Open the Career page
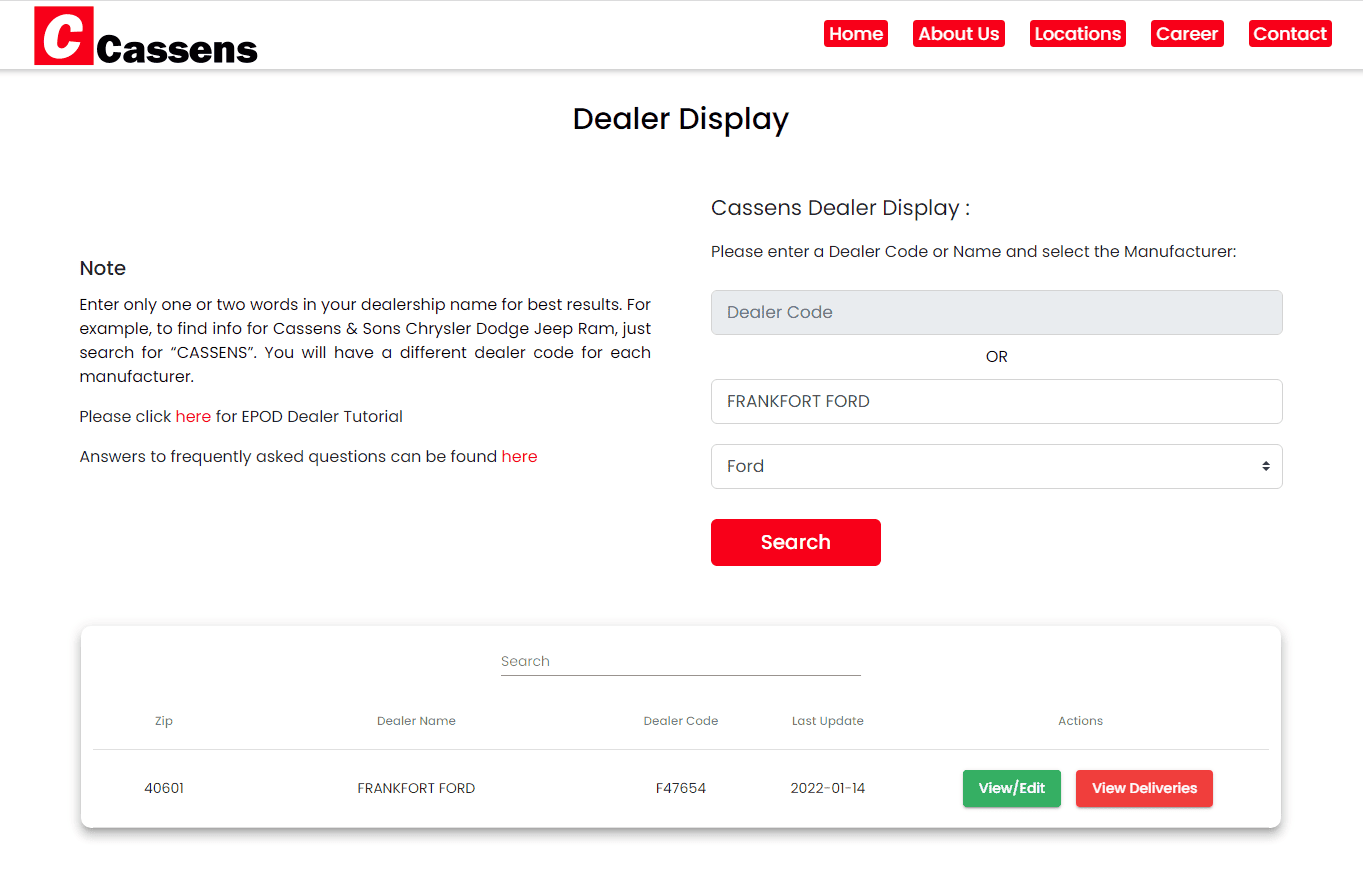The image size is (1363, 877). pos(1186,34)
